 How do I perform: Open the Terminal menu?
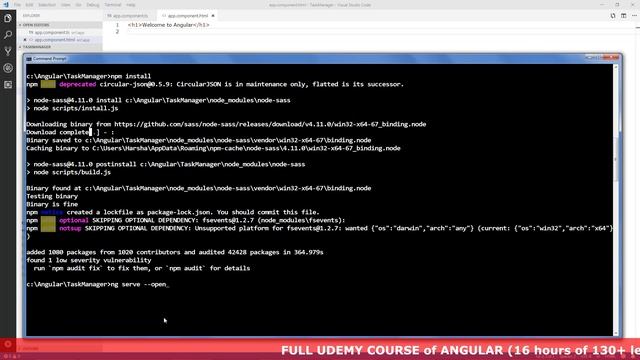(x=113, y=5)
